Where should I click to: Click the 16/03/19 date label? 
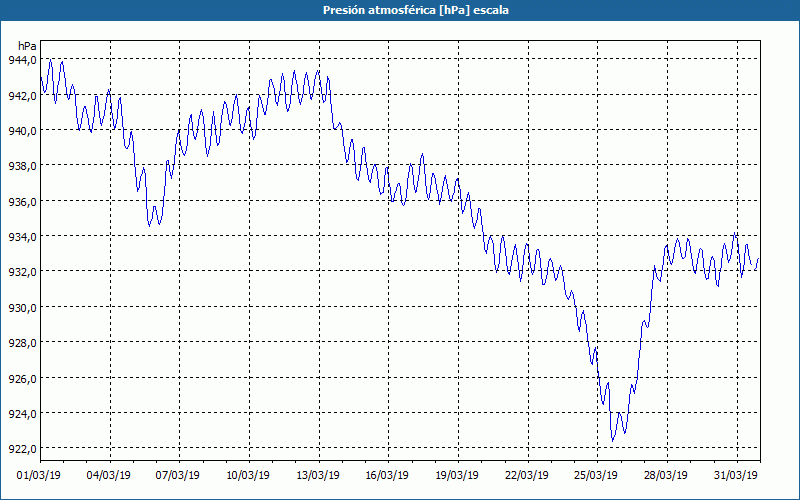[387, 475]
